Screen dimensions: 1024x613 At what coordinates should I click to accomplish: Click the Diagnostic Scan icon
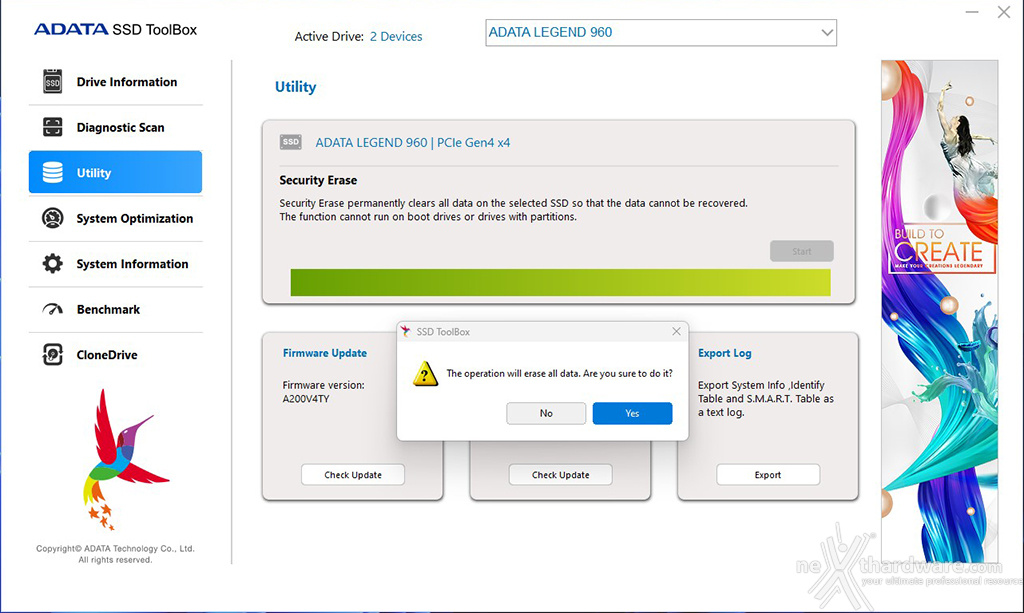52,127
